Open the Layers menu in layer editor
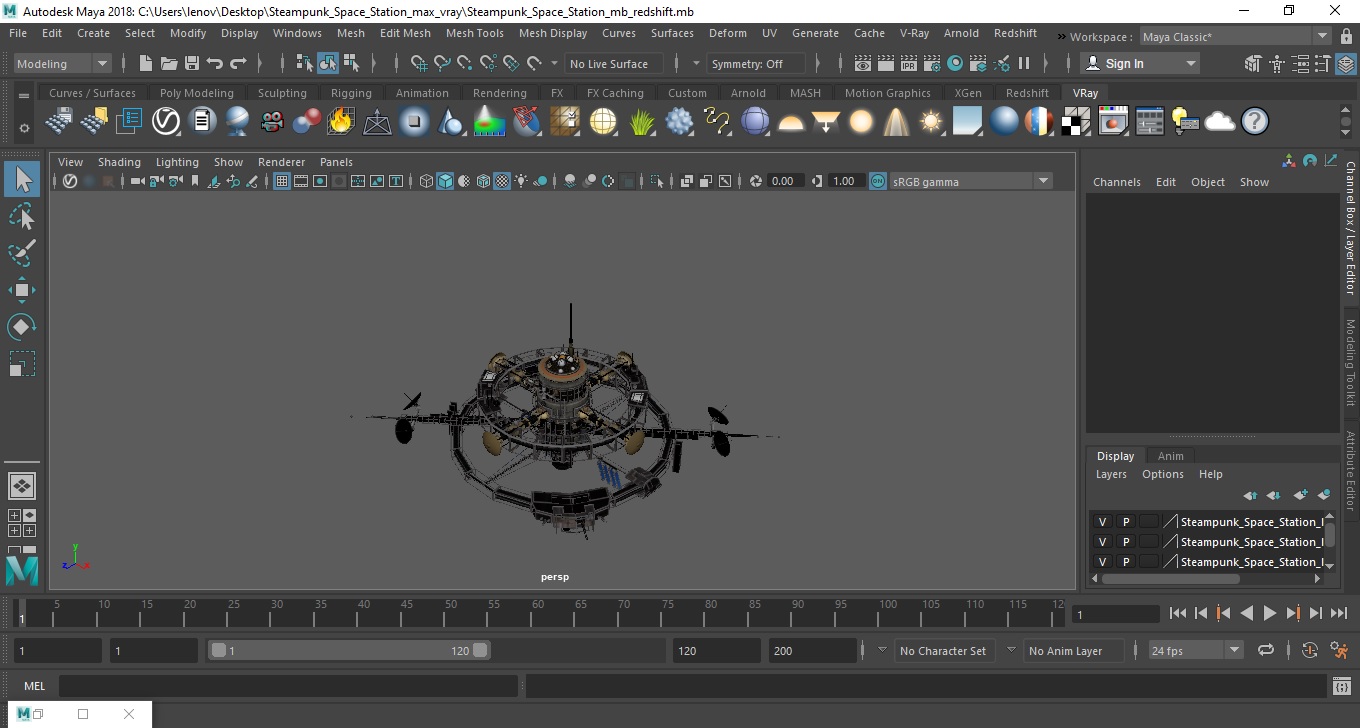1360x728 pixels. pos(1111,474)
